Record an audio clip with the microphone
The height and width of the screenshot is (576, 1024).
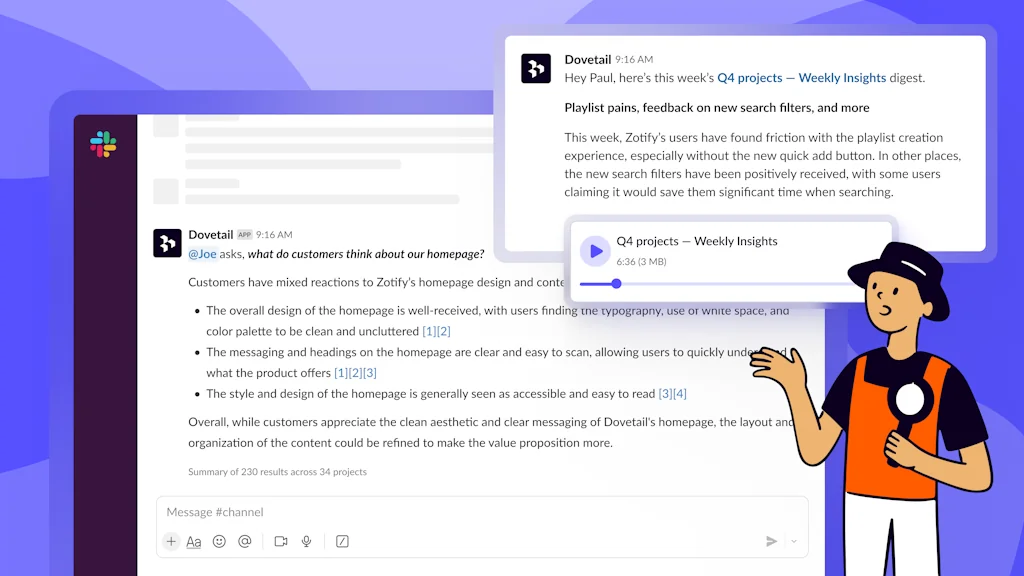(306, 541)
